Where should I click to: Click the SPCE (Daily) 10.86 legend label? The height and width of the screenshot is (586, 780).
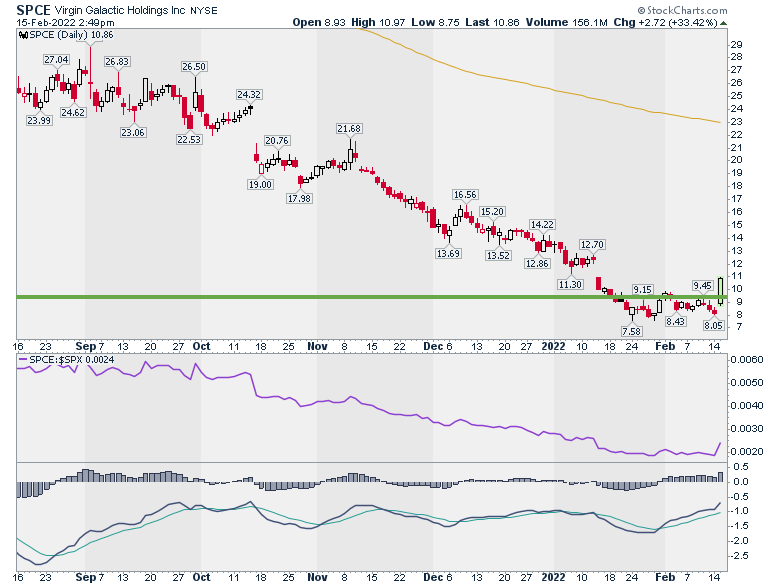click(x=71, y=35)
